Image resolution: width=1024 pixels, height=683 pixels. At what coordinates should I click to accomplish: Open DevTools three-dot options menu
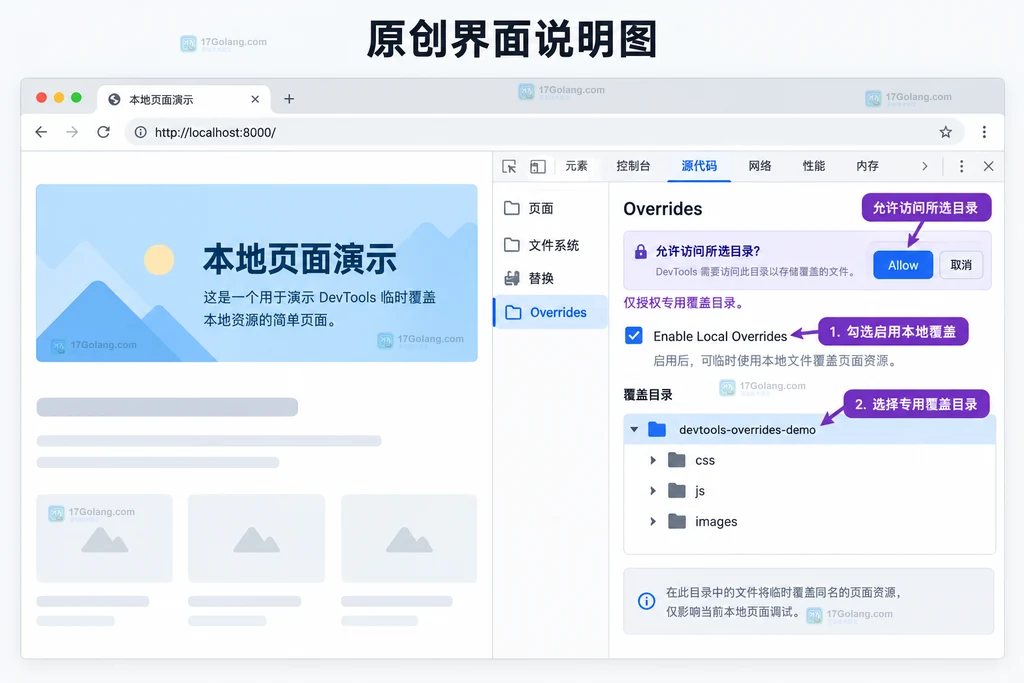point(961,167)
